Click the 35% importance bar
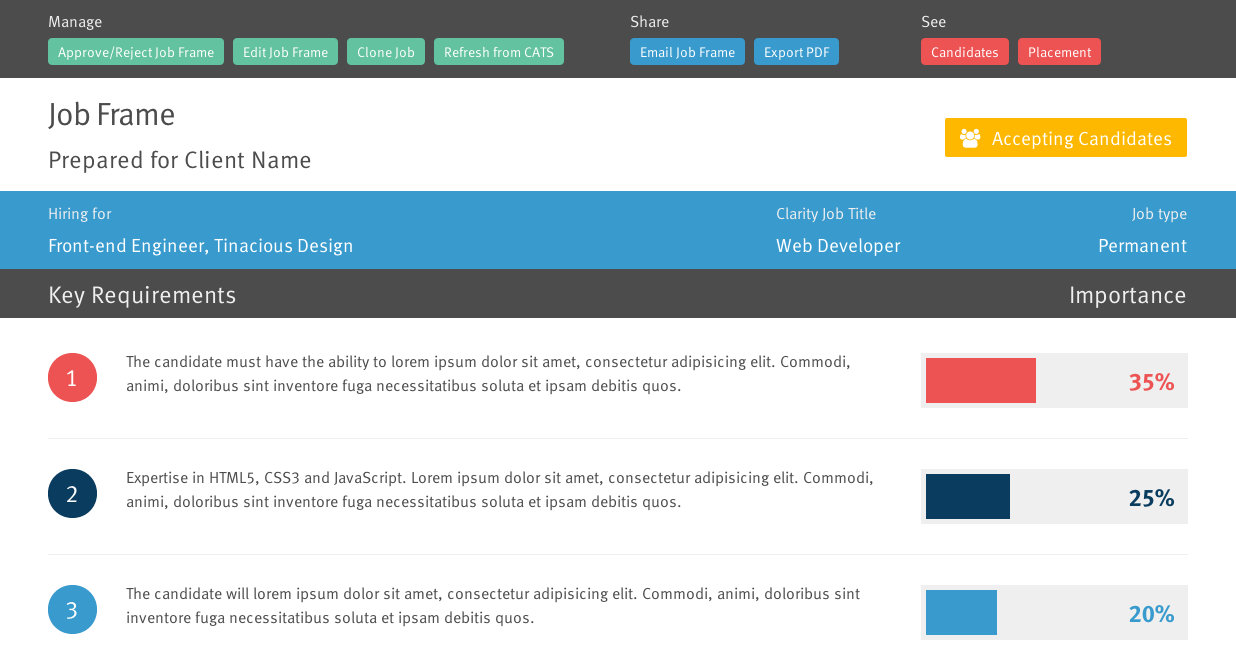 click(x=1054, y=380)
